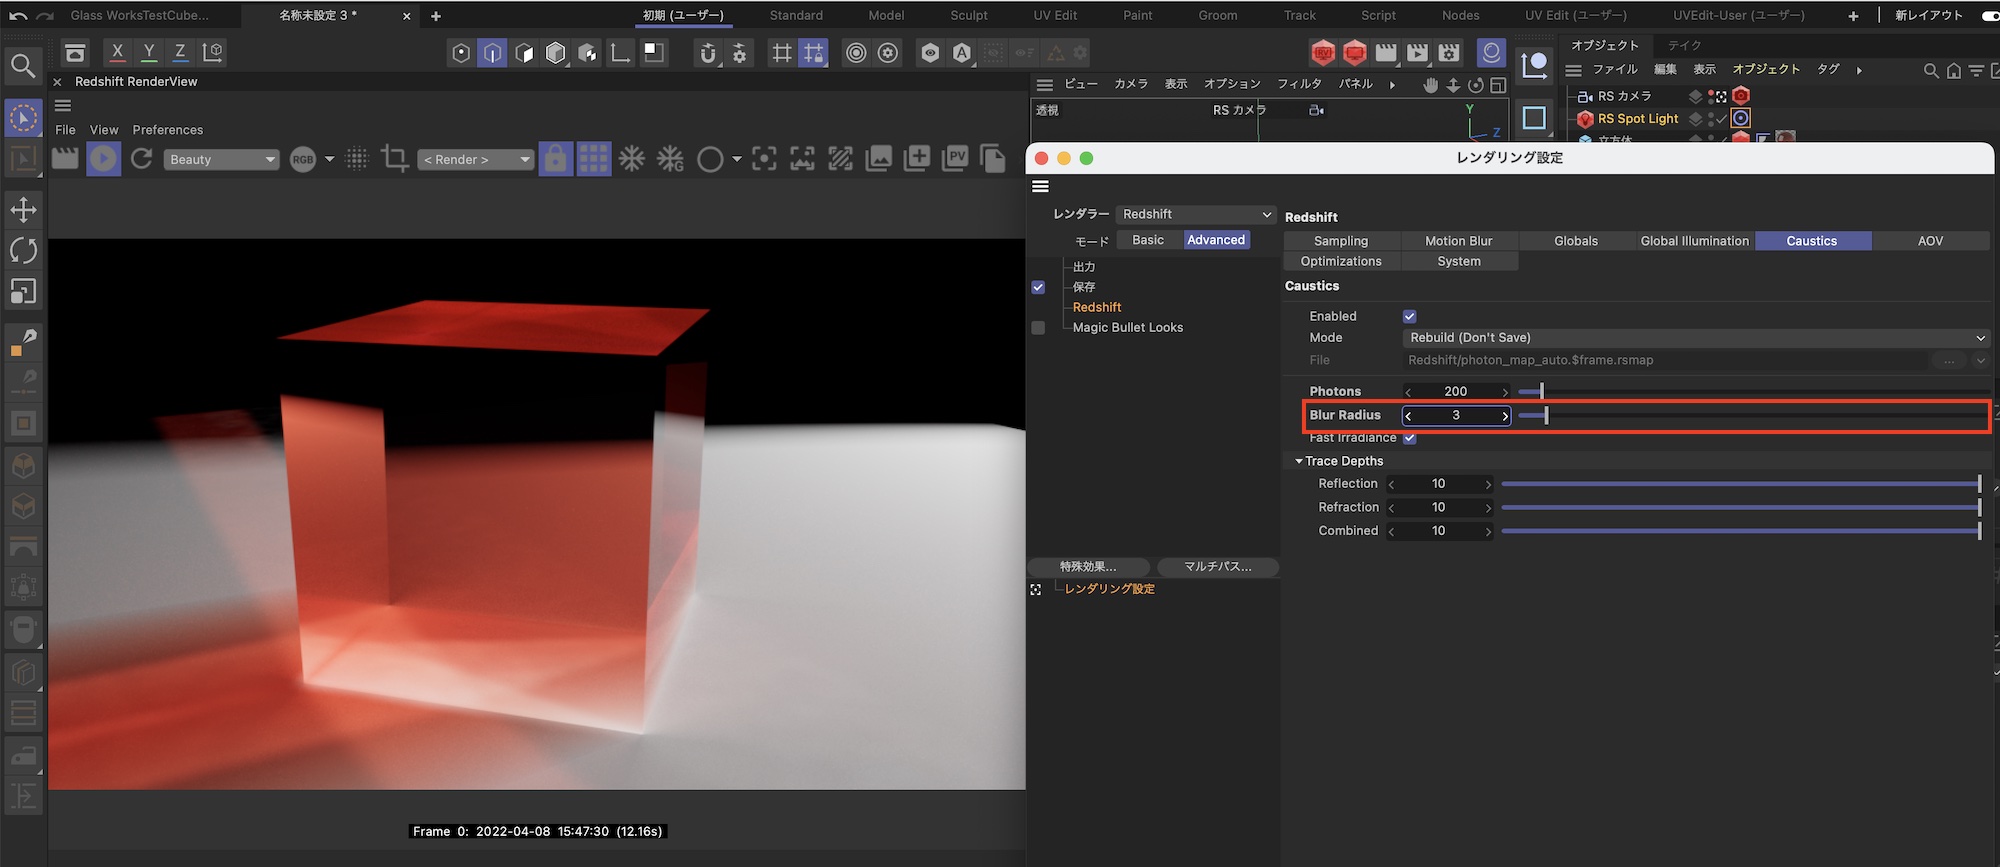The width and height of the screenshot is (2000, 867).
Task: Select the crop region tool in RenderView
Action: tap(394, 159)
